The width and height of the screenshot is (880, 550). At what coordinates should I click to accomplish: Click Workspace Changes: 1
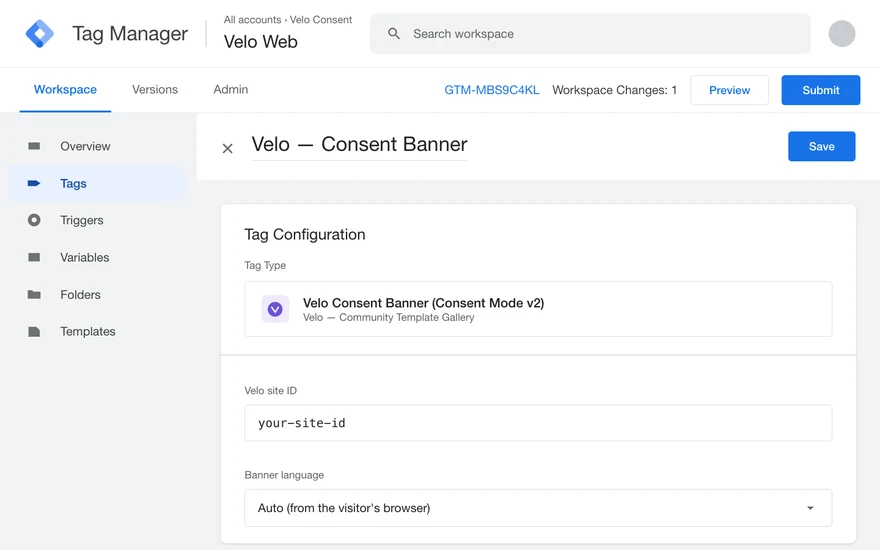[615, 90]
